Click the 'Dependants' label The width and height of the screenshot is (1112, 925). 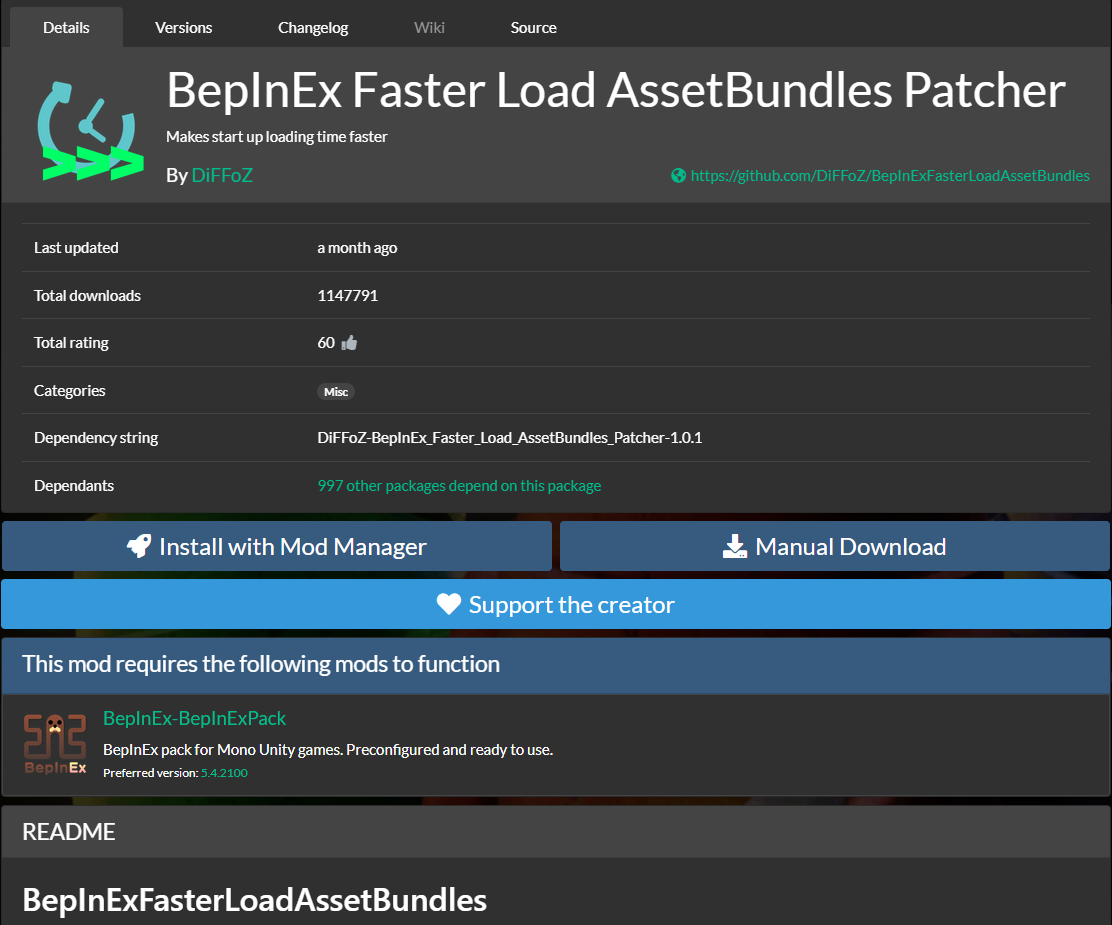point(74,486)
